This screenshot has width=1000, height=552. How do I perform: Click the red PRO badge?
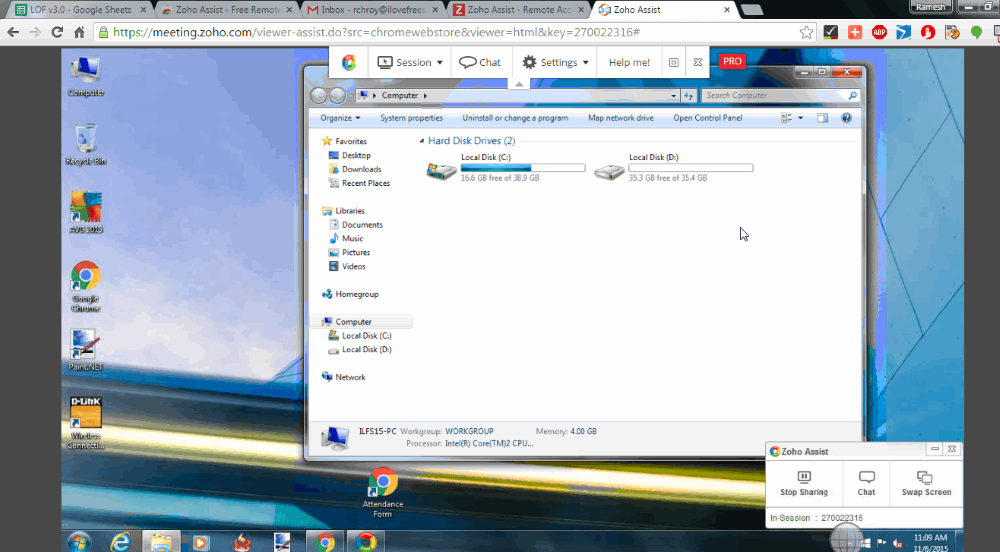pos(732,61)
